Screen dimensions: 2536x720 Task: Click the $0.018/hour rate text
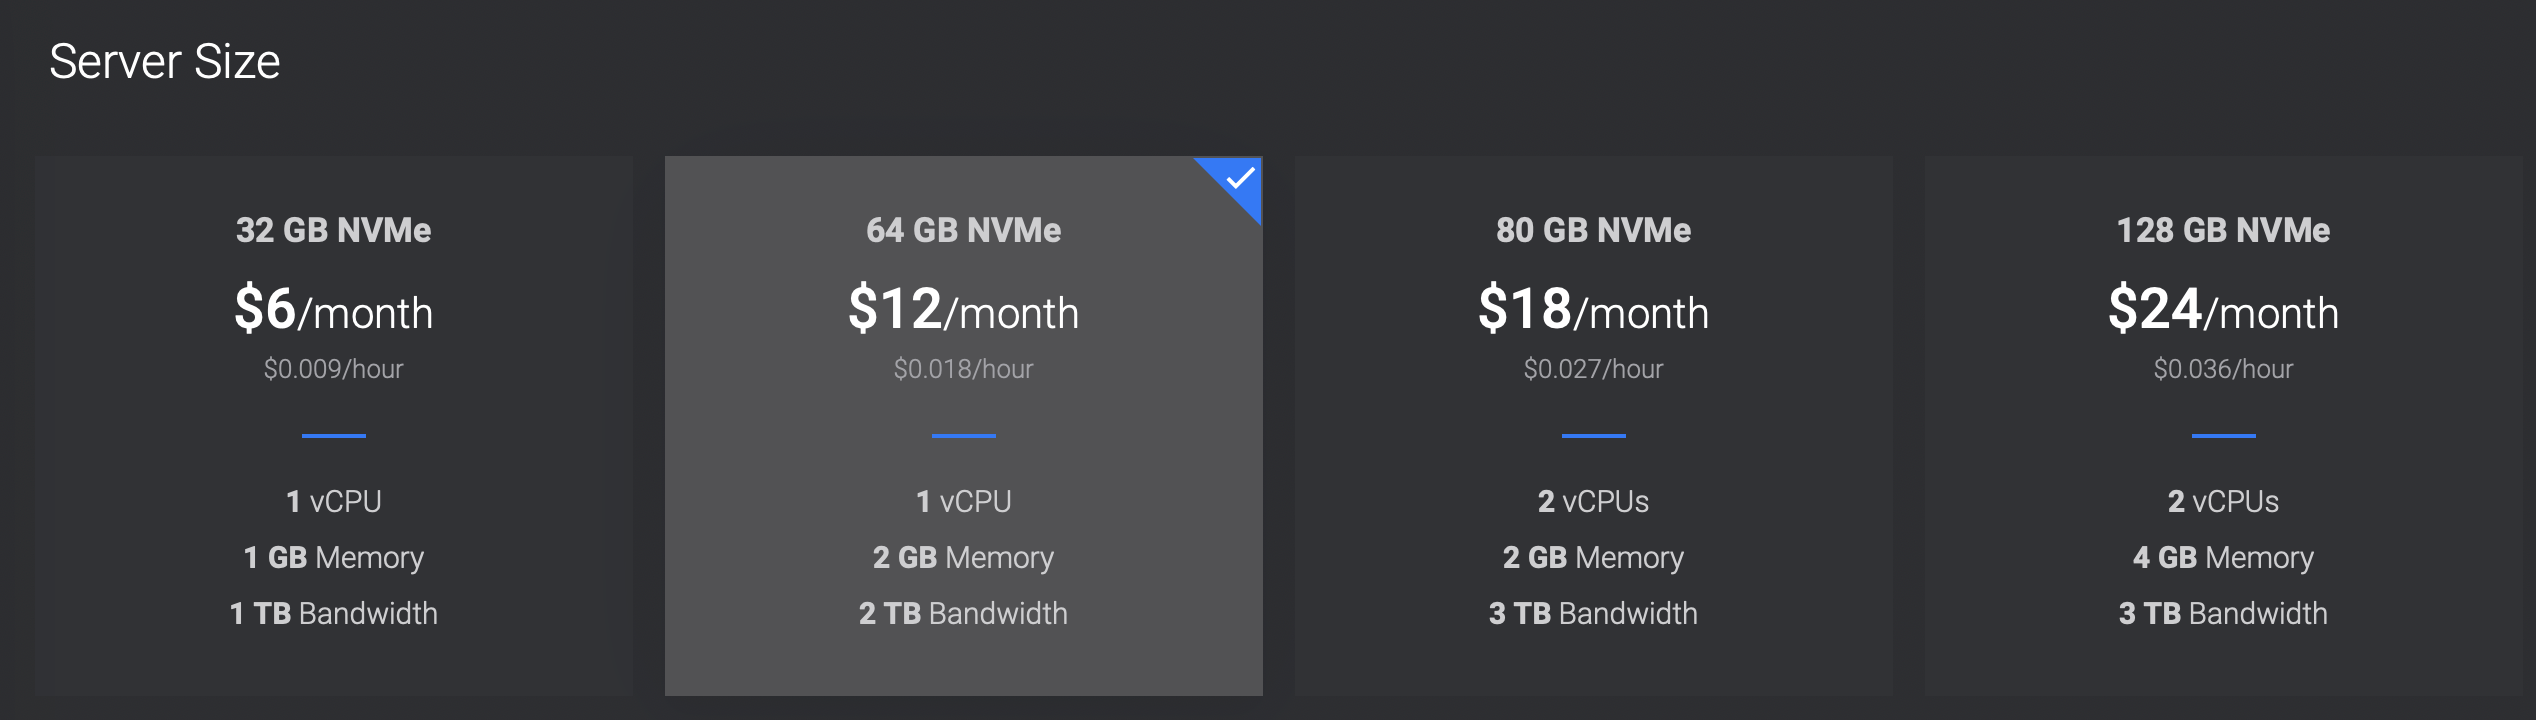point(963,369)
